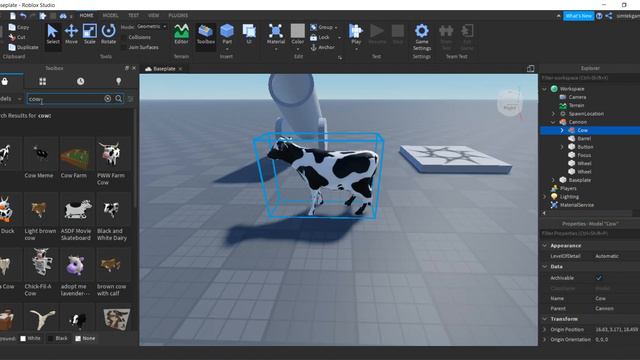Run the Toolbox search with magnifier icon
Image resolution: width=640 pixels, height=360 pixels.
[x=118, y=99]
